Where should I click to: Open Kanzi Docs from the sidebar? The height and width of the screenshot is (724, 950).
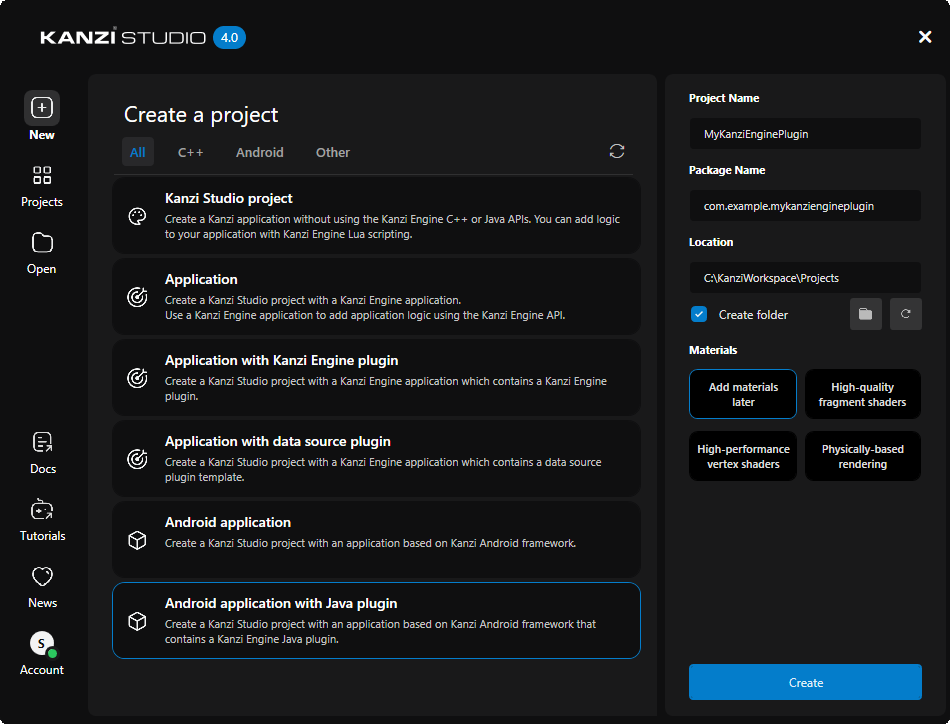click(x=41, y=442)
